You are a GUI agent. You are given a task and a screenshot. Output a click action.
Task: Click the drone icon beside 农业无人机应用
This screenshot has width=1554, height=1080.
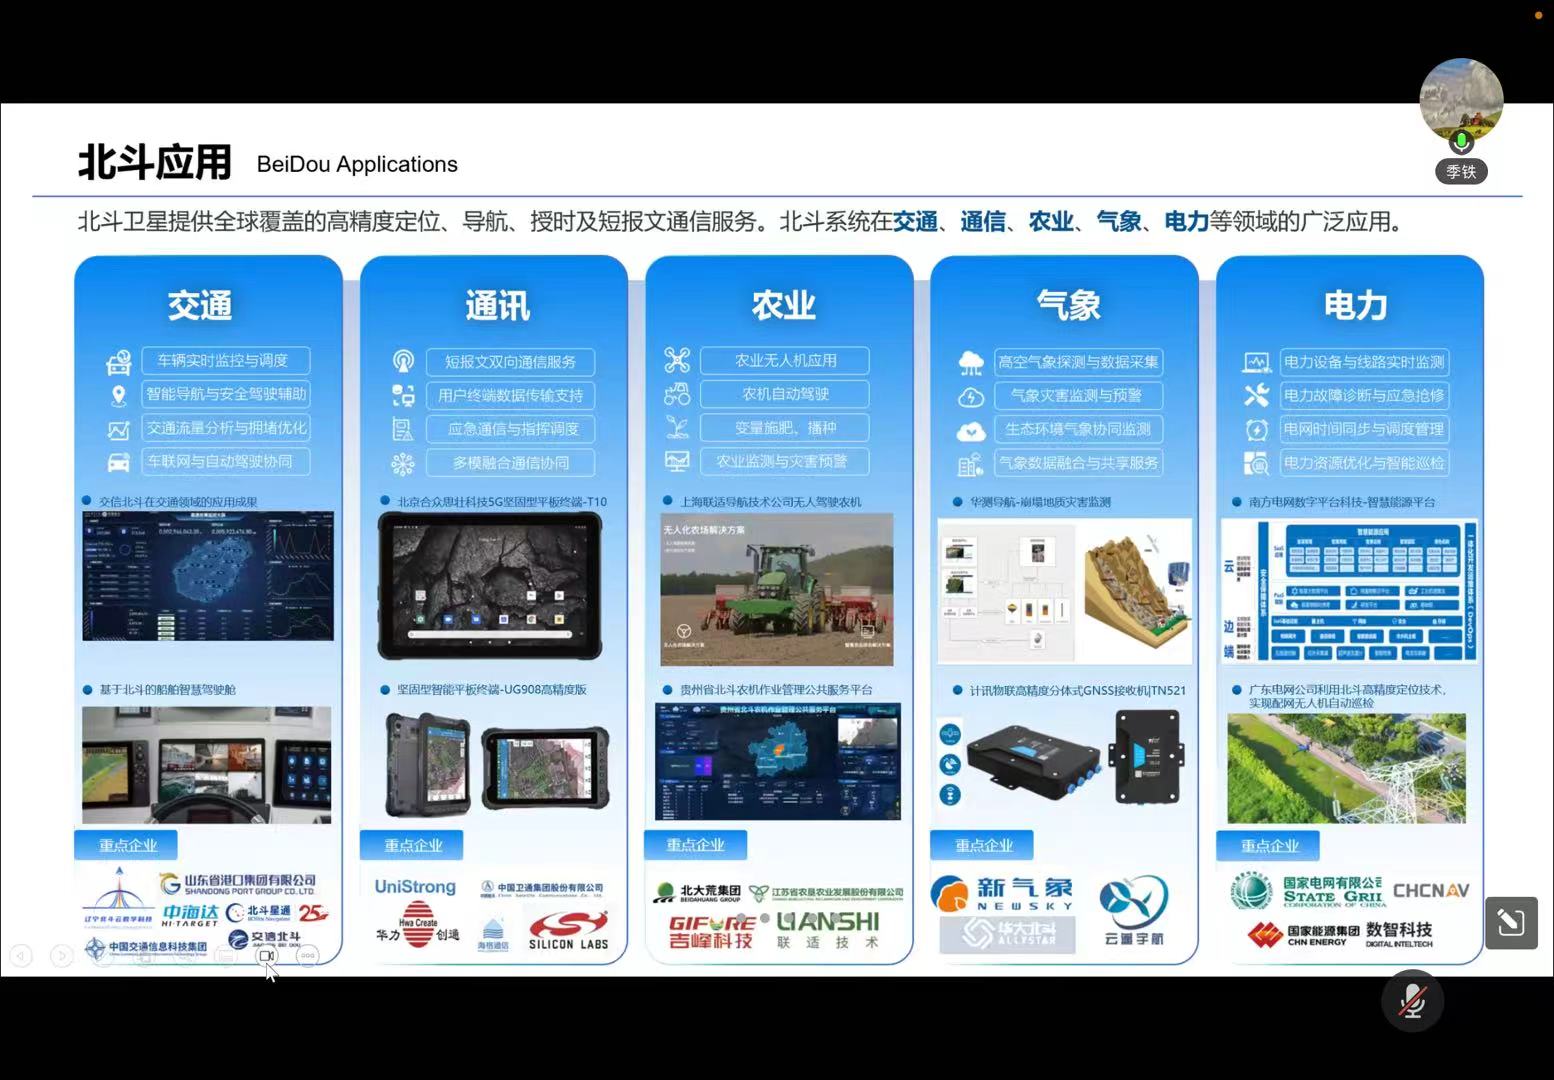(x=677, y=360)
